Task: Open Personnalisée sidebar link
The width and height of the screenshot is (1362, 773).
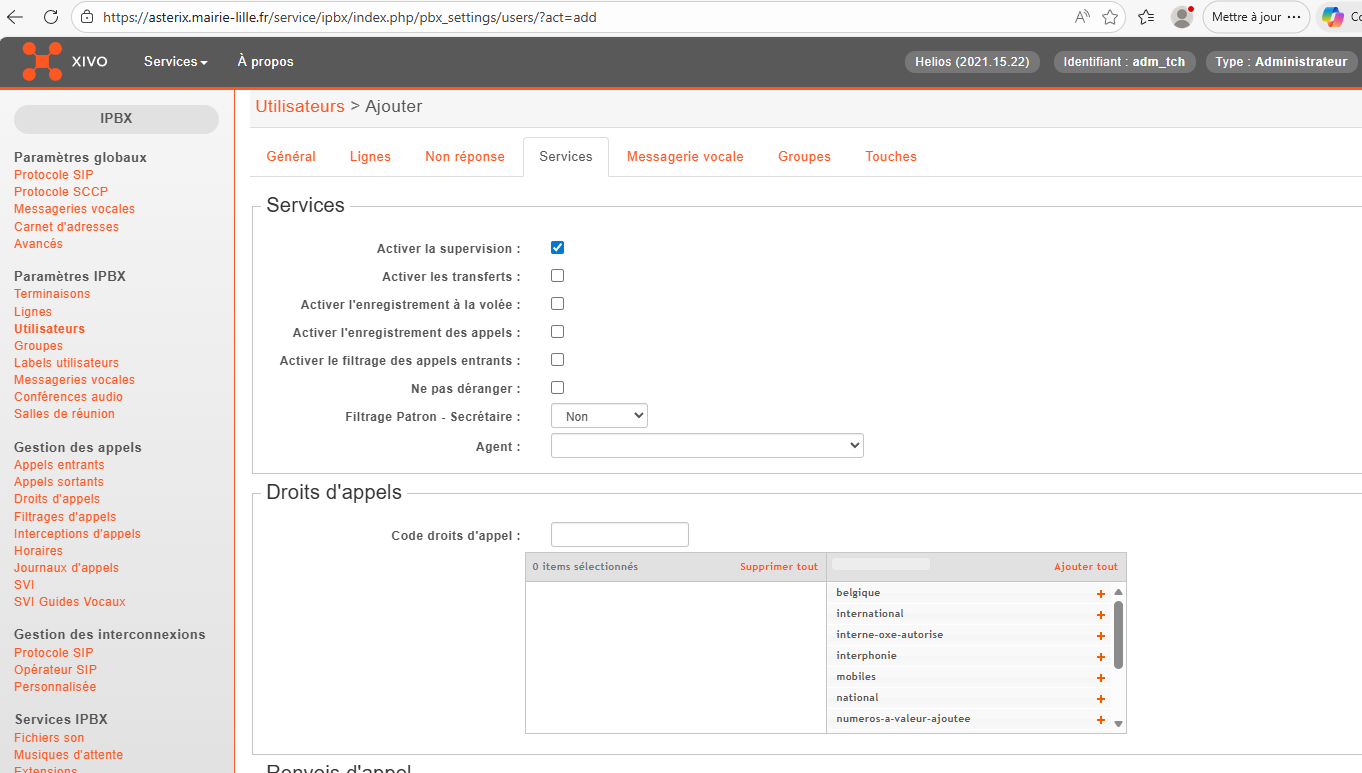Action: [x=55, y=687]
